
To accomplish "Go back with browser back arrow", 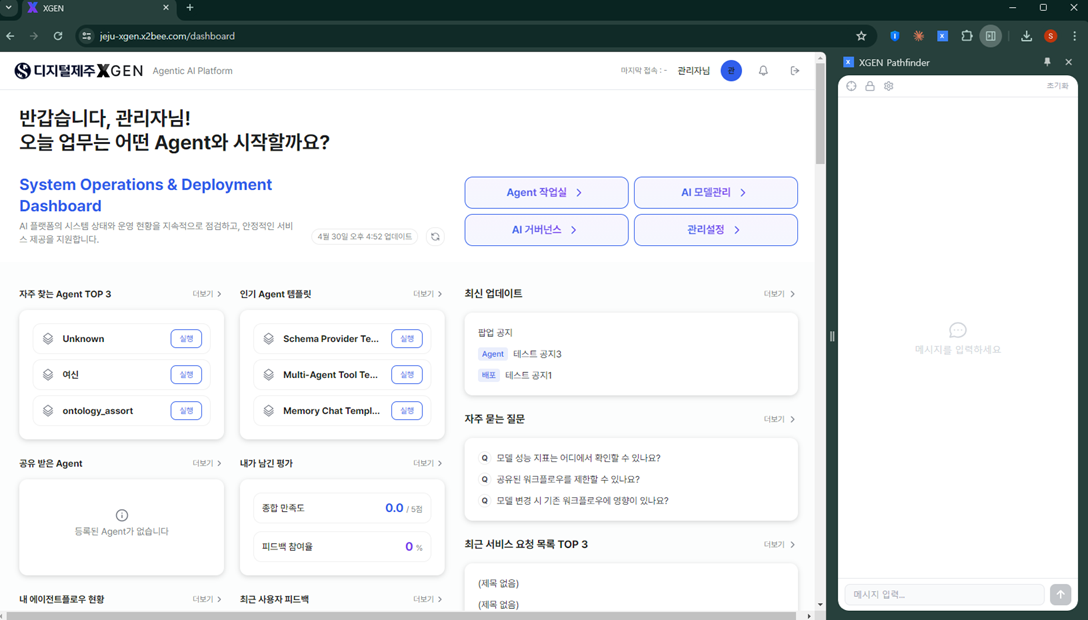I will pyautogui.click(x=10, y=36).
